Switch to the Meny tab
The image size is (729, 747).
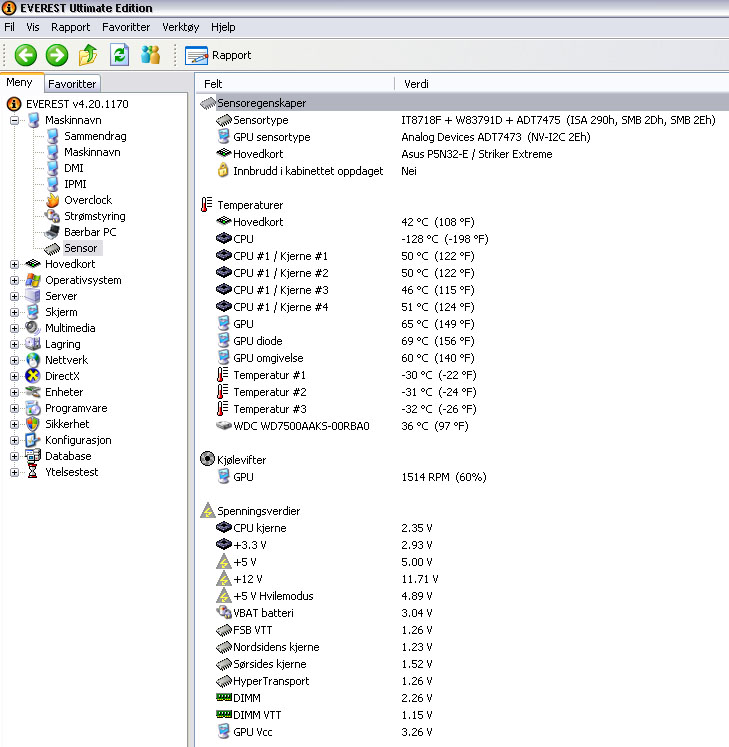(x=20, y=82)
